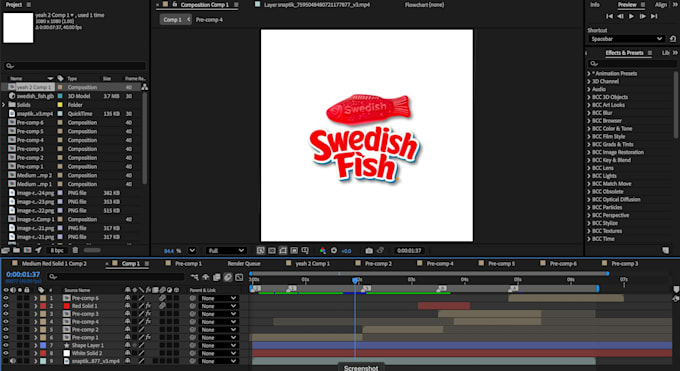
Task: Click the reset shortcut icon next to Spacebar
Action: 673,39
